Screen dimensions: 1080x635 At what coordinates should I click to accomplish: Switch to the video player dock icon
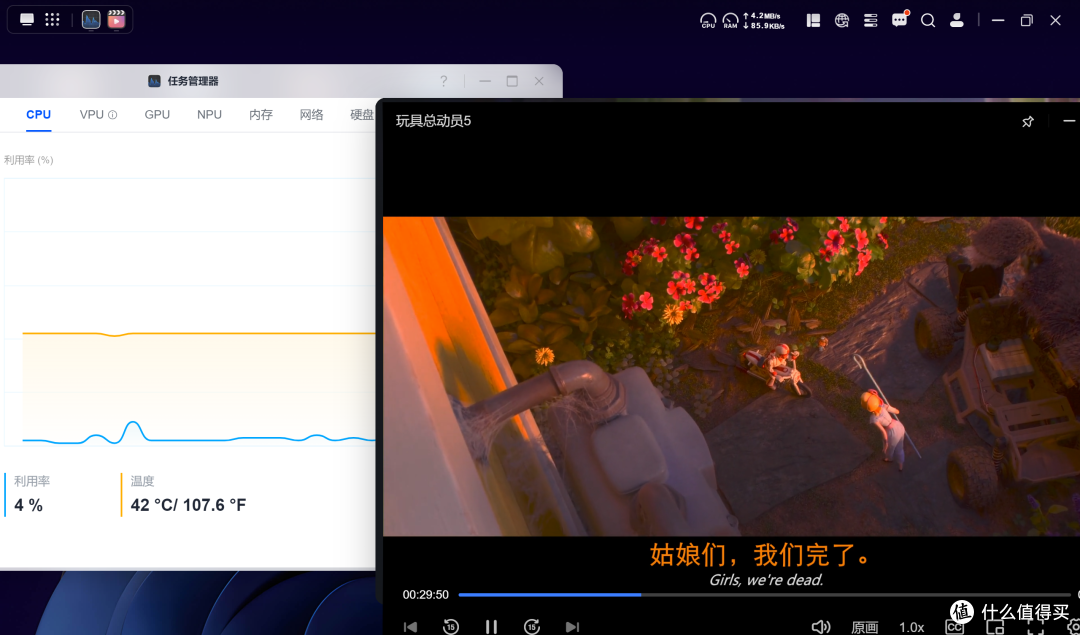click(x=116, y=19)
